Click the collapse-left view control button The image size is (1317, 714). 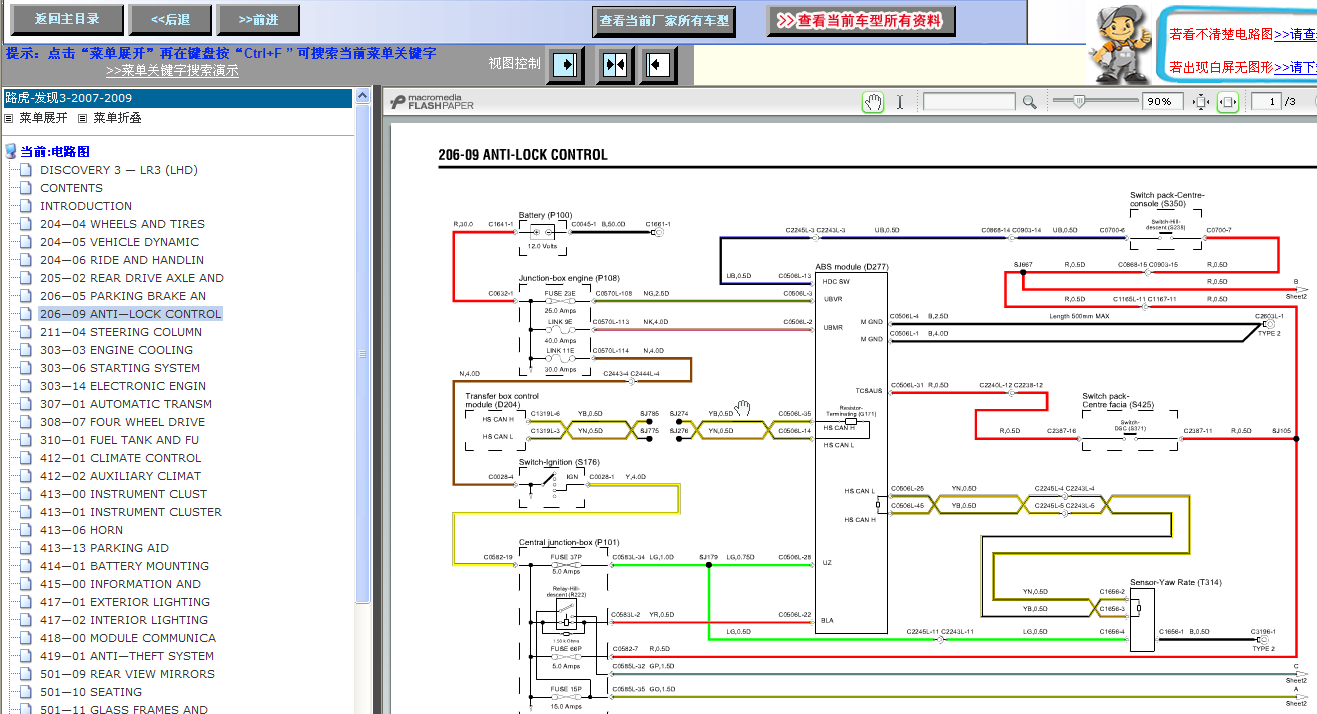pyautogui.click(x=658, y=65)
